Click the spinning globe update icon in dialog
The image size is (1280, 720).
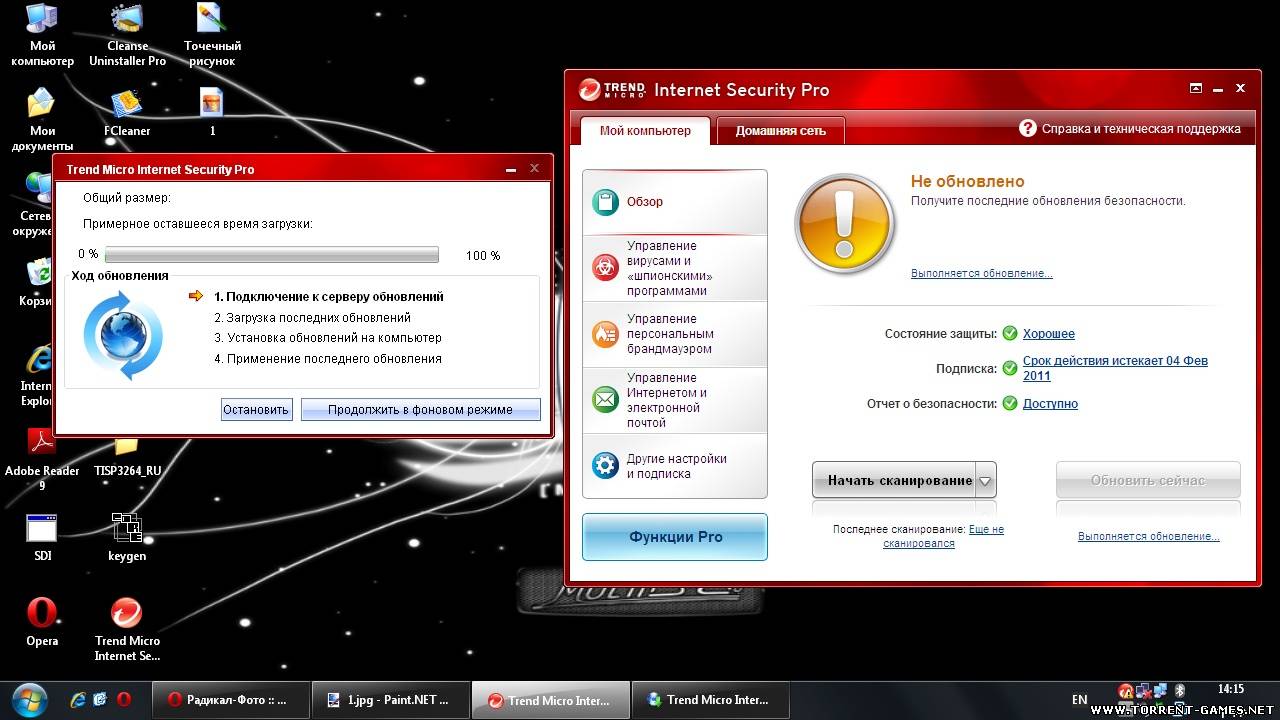point(123,336)
